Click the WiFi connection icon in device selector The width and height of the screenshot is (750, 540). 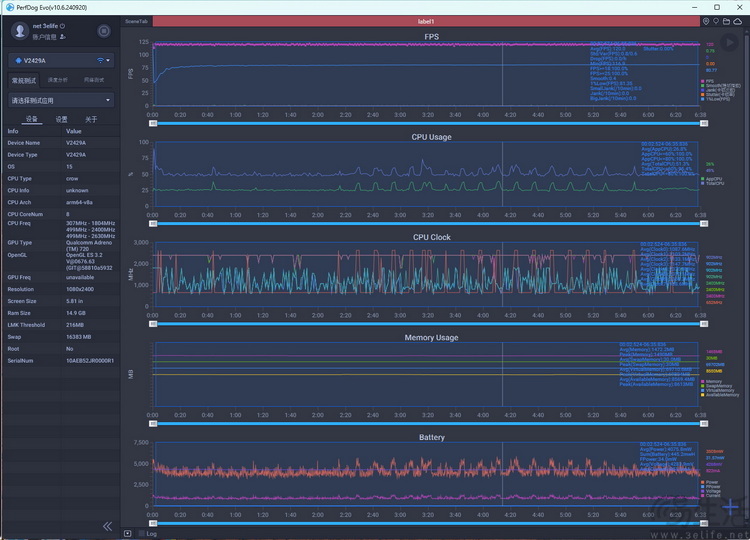point(100,60)
